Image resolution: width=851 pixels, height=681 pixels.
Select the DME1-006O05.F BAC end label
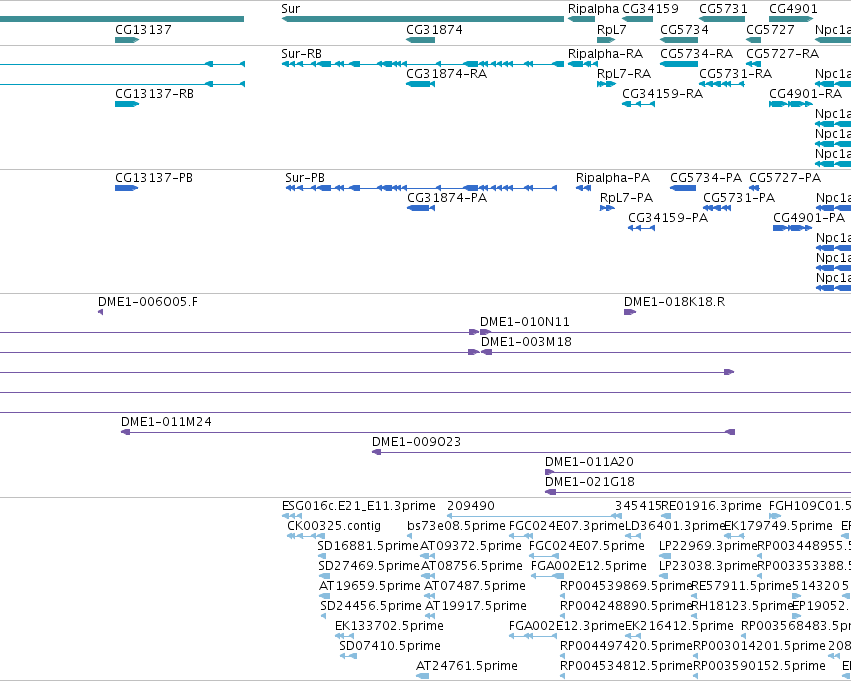pyautogui.click(x=148, y=302)
